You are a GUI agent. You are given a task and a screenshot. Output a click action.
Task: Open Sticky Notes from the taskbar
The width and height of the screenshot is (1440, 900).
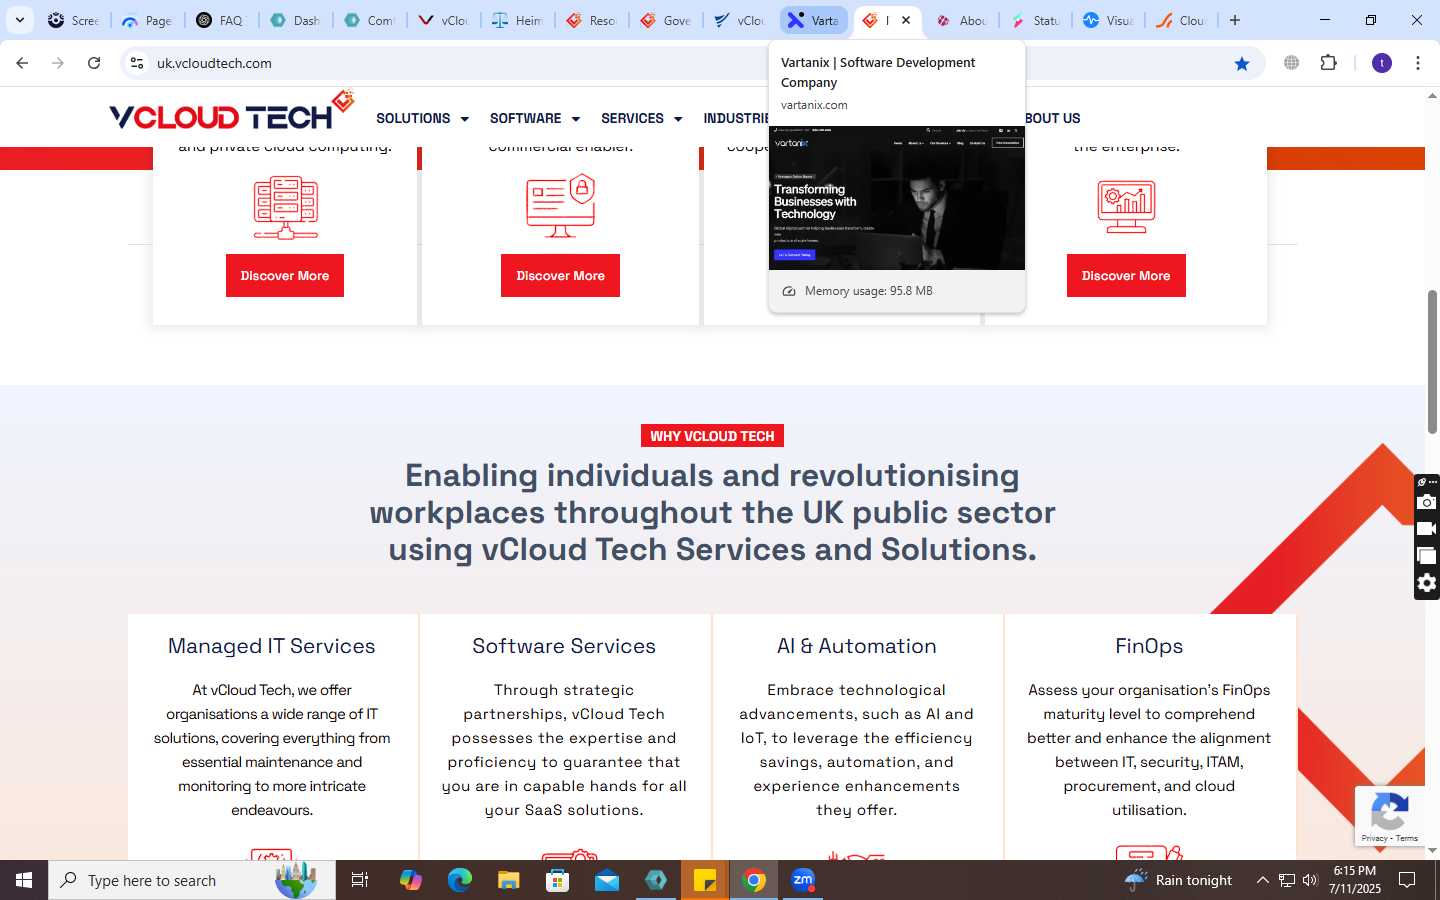pos(705,880)
